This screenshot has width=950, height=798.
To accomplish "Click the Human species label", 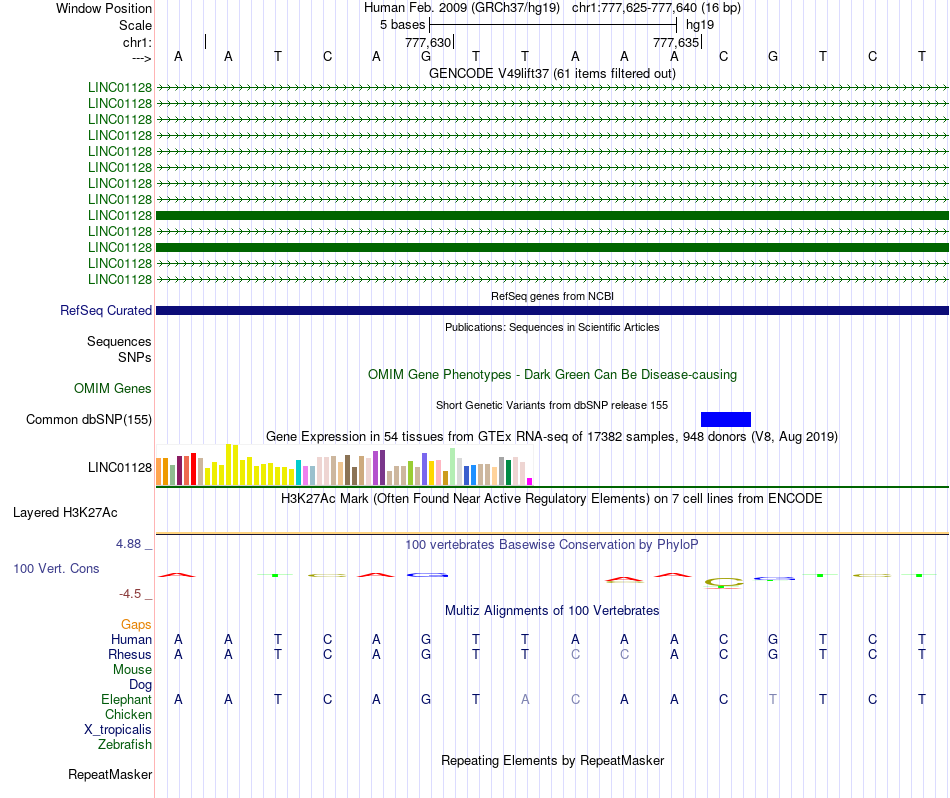I will click(131, 639).
